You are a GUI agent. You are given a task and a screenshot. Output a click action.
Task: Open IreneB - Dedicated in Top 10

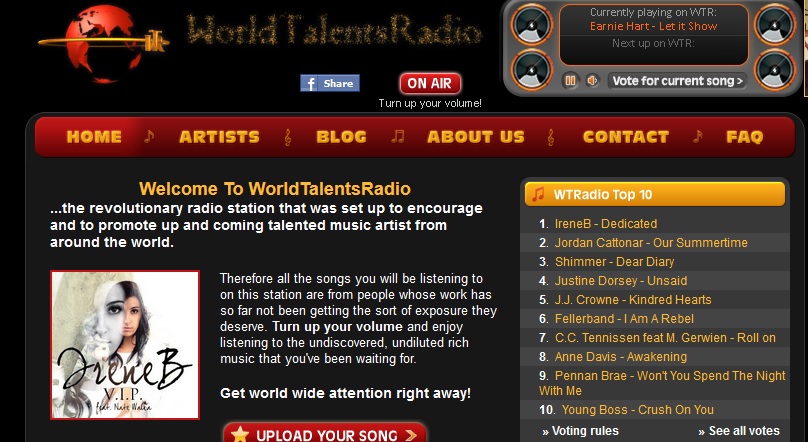tap(605, 224)
